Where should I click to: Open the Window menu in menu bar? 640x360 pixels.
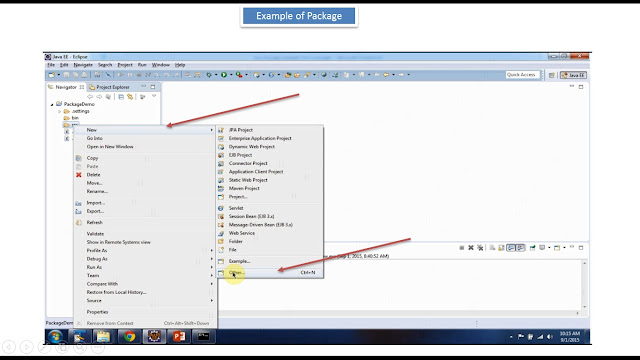(x=161, y=65)
